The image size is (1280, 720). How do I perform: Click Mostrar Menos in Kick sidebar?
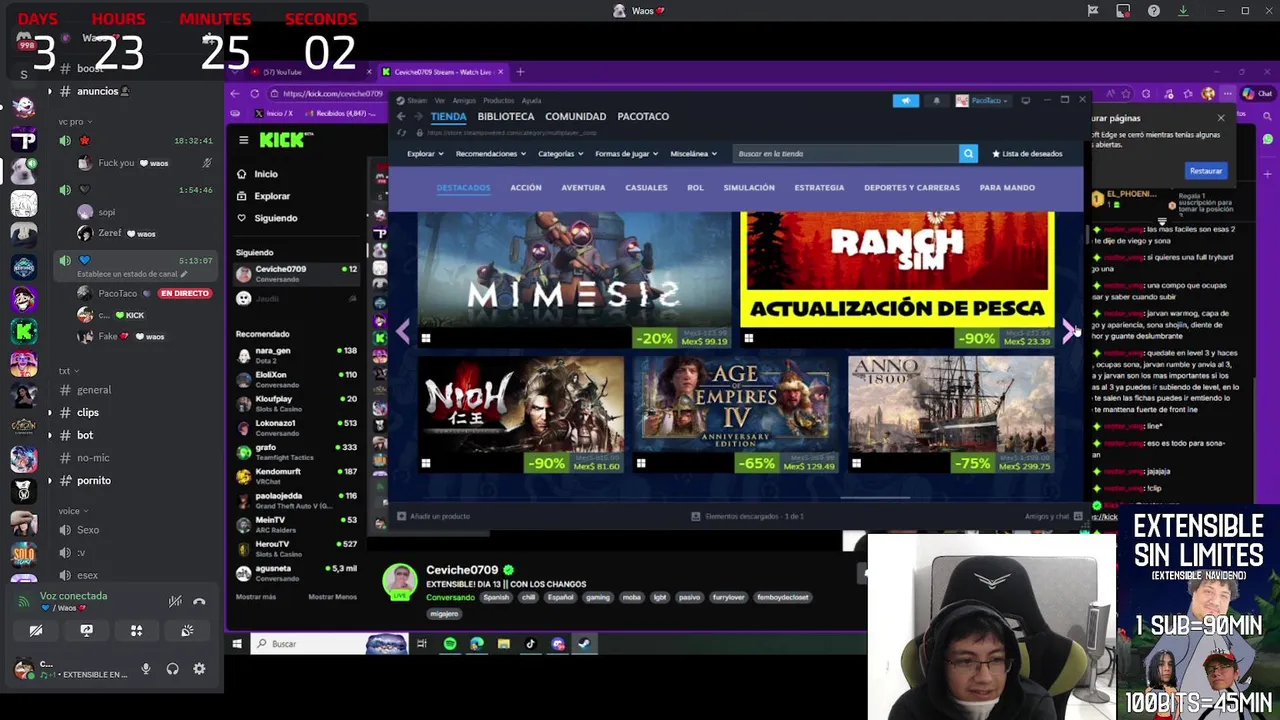tap(332, 597)
